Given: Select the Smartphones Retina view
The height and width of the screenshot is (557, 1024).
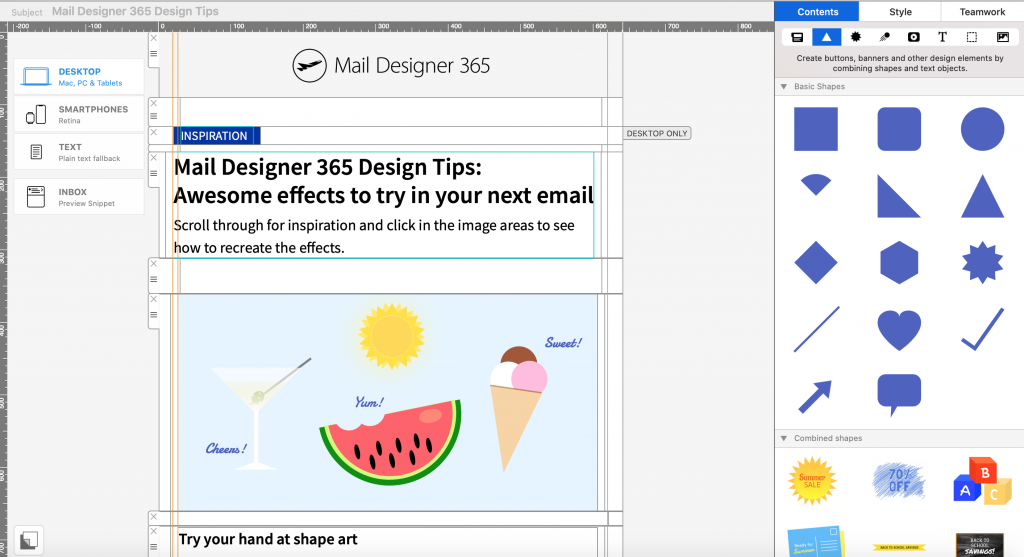Looking at the screenshot, I should pos(79,114).
